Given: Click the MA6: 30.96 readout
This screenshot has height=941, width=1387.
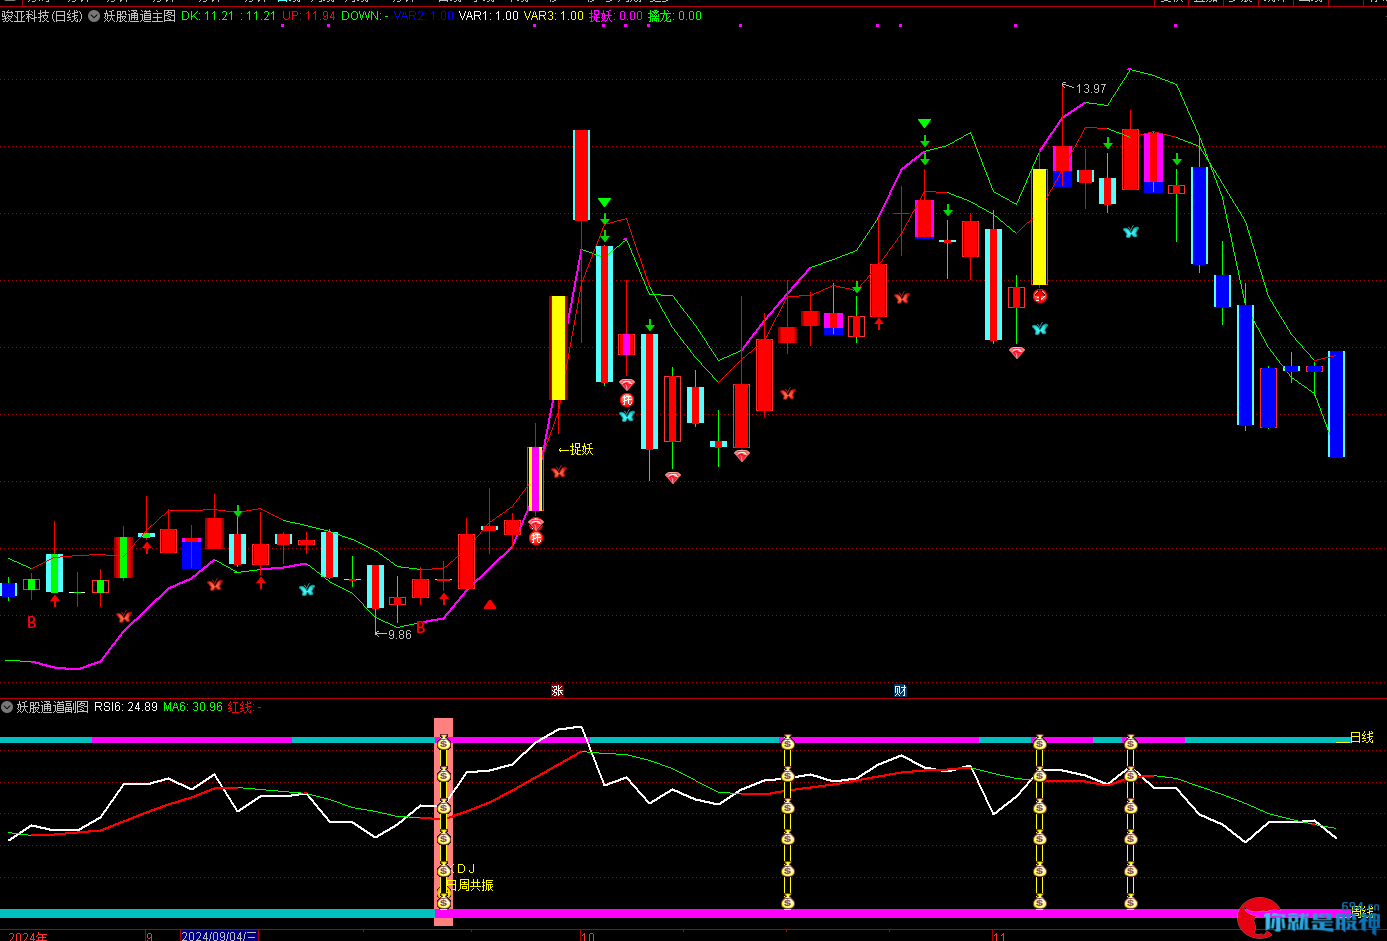Looking at the screenshot, I should [193, 707].
